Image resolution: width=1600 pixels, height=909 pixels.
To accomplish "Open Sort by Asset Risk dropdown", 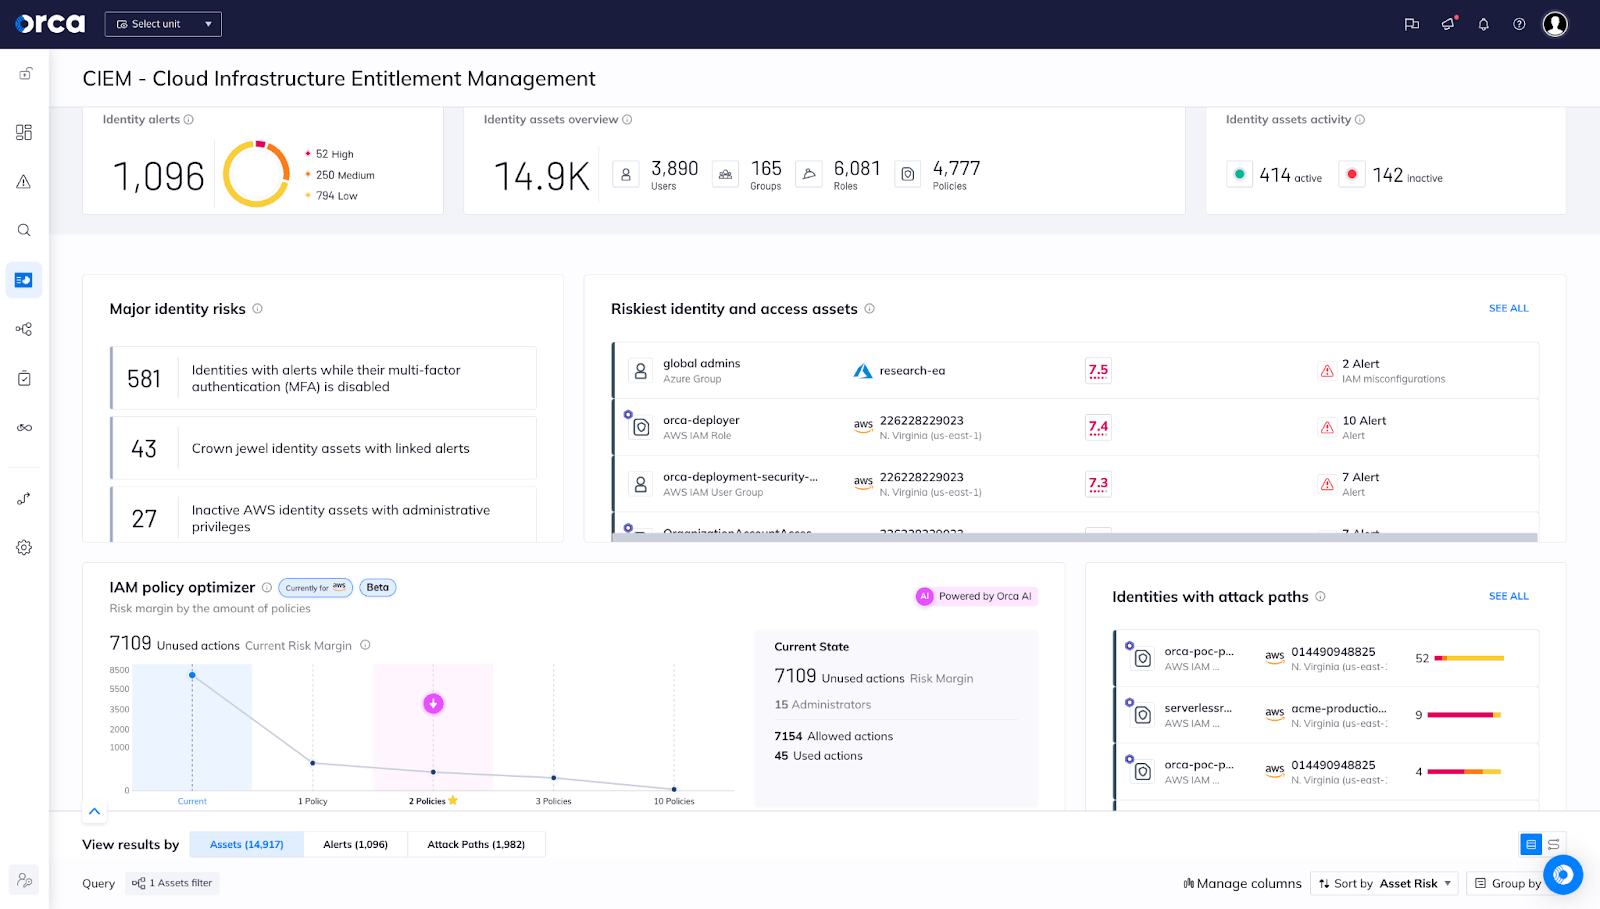I will pyautogui.click(x=1385, y=884).
